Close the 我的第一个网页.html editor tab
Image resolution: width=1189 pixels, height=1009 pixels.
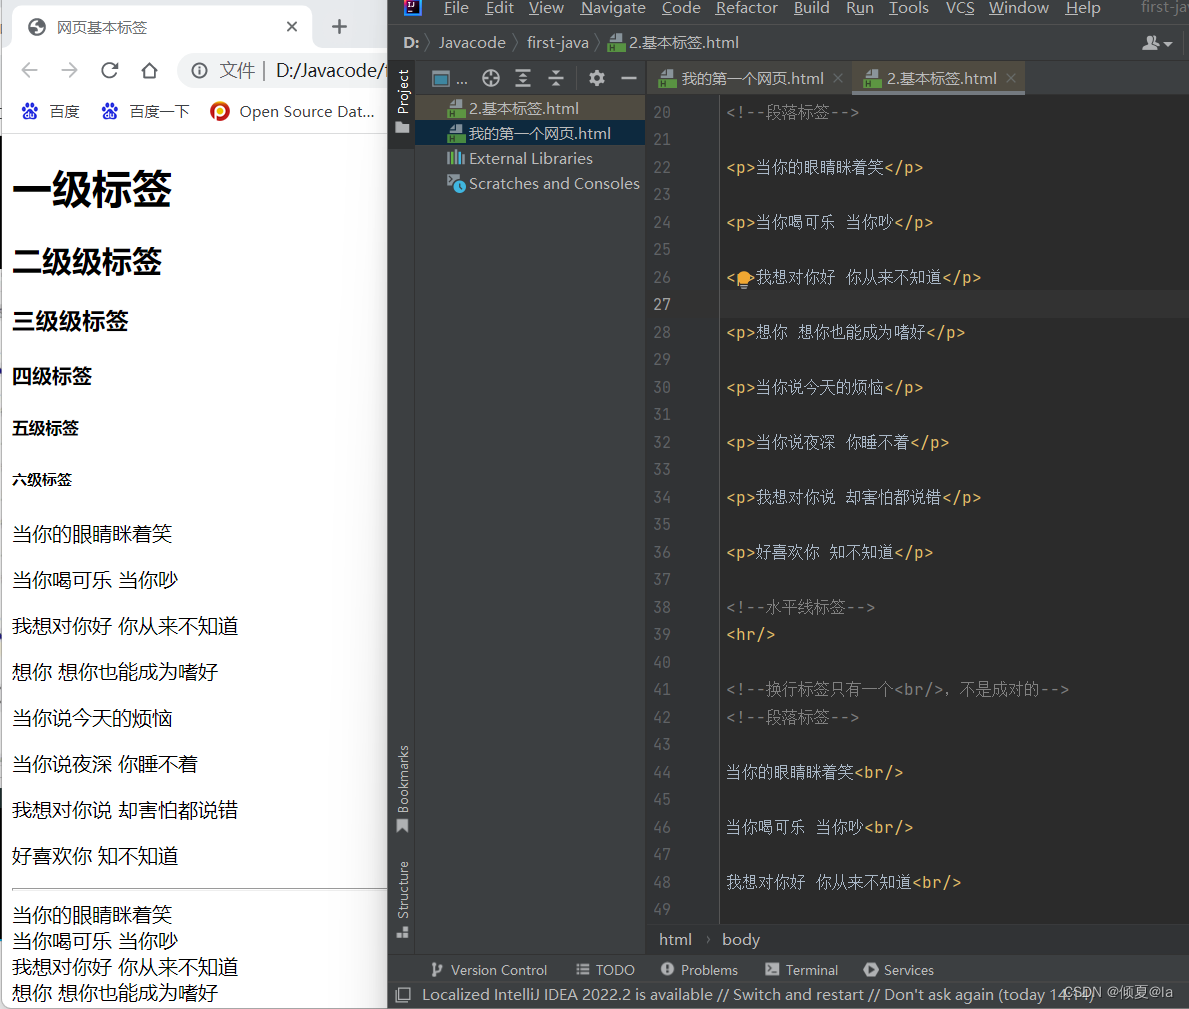838,78
